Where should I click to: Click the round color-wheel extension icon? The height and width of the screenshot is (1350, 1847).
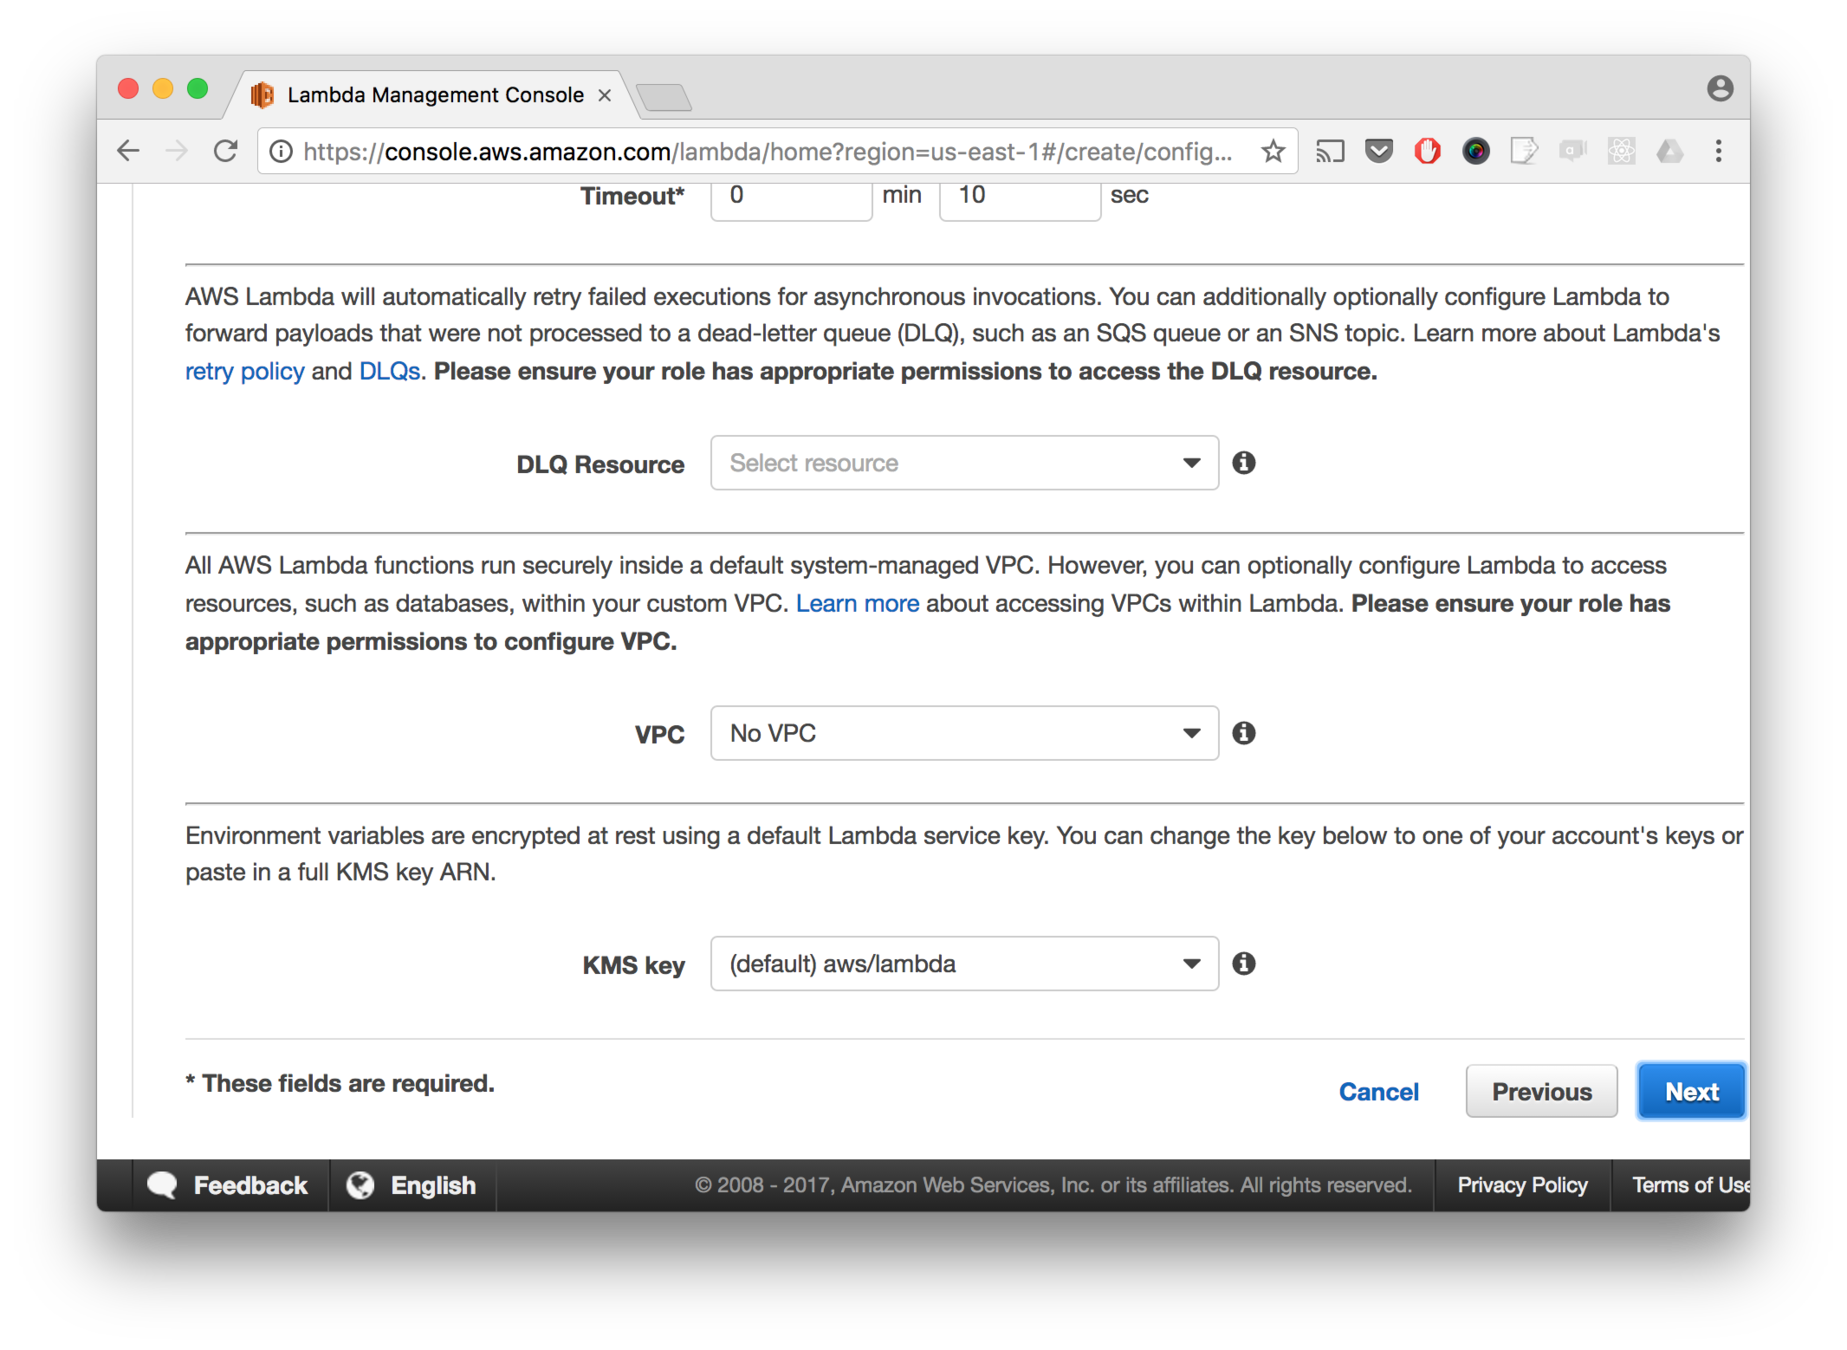pos(1475,151)
